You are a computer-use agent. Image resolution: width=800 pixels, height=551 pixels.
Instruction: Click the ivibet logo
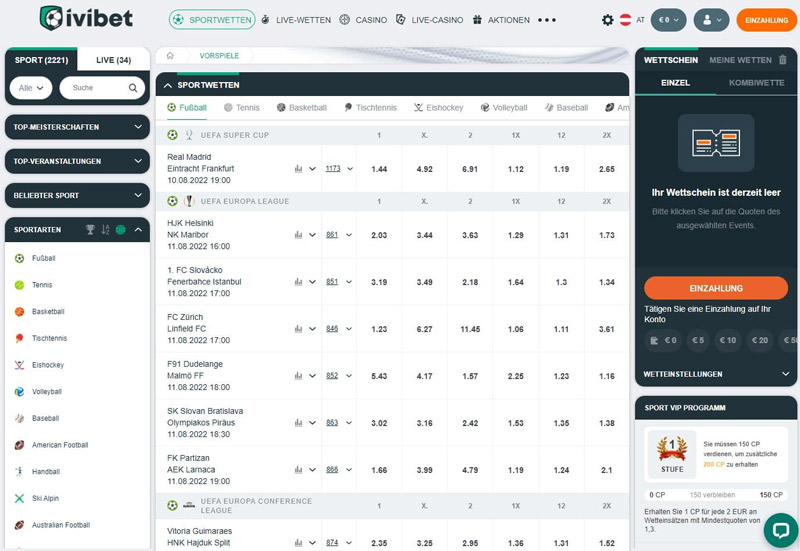coord(86,18)
